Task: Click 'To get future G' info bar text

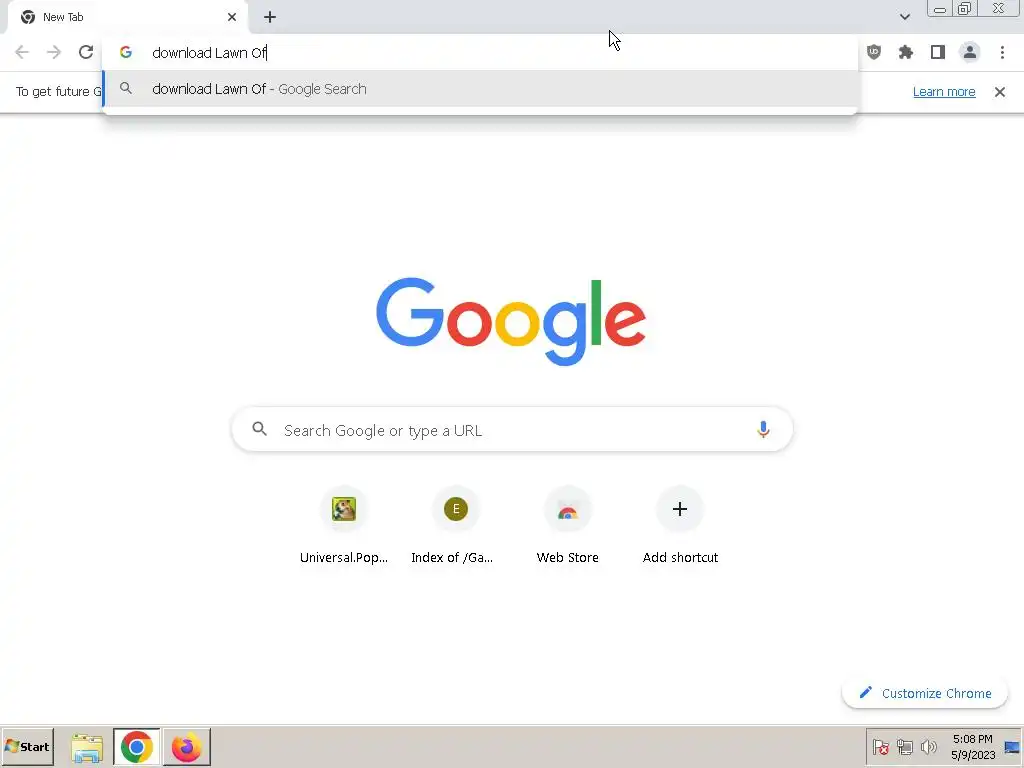Action: pyautogui.click(x=58, y=91)
